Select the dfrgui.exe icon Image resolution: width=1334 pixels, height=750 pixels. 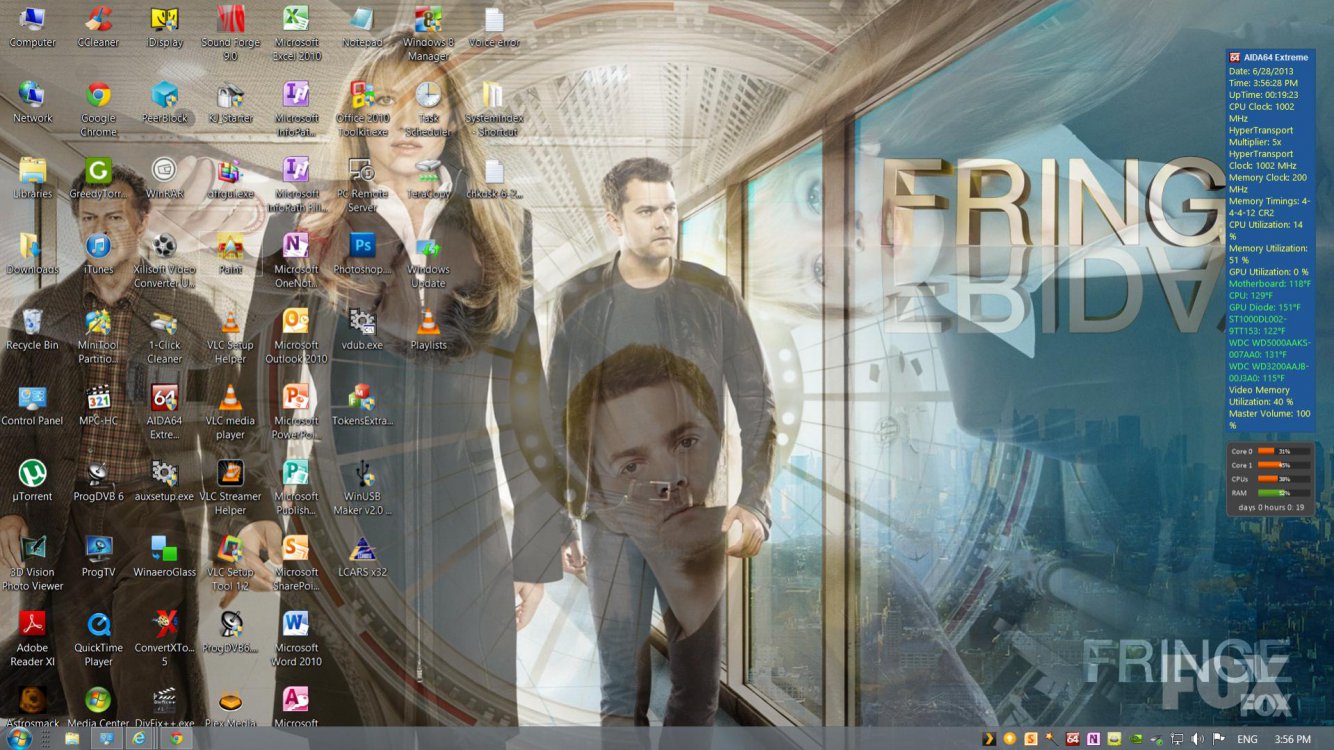tap(231, 178)
